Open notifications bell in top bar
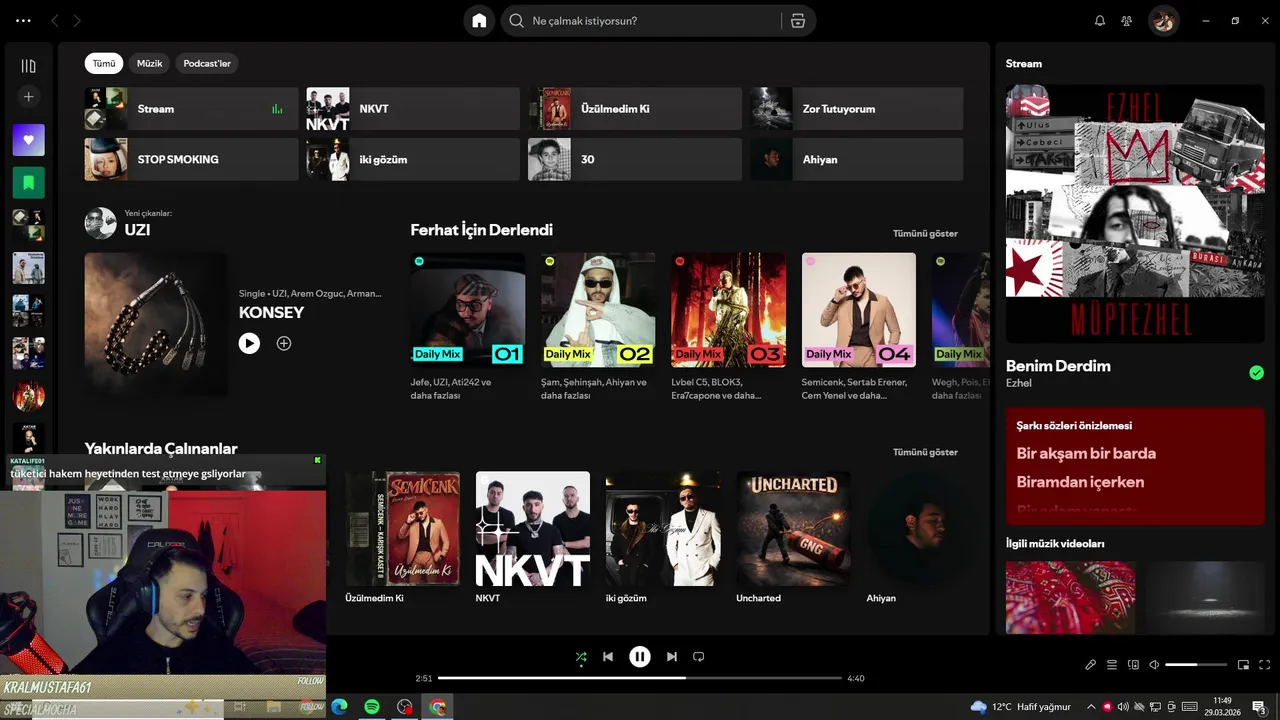Image resolution: width=1280 pixels, height=720 pixels. pyautogui.click(x=1100, y=21)
